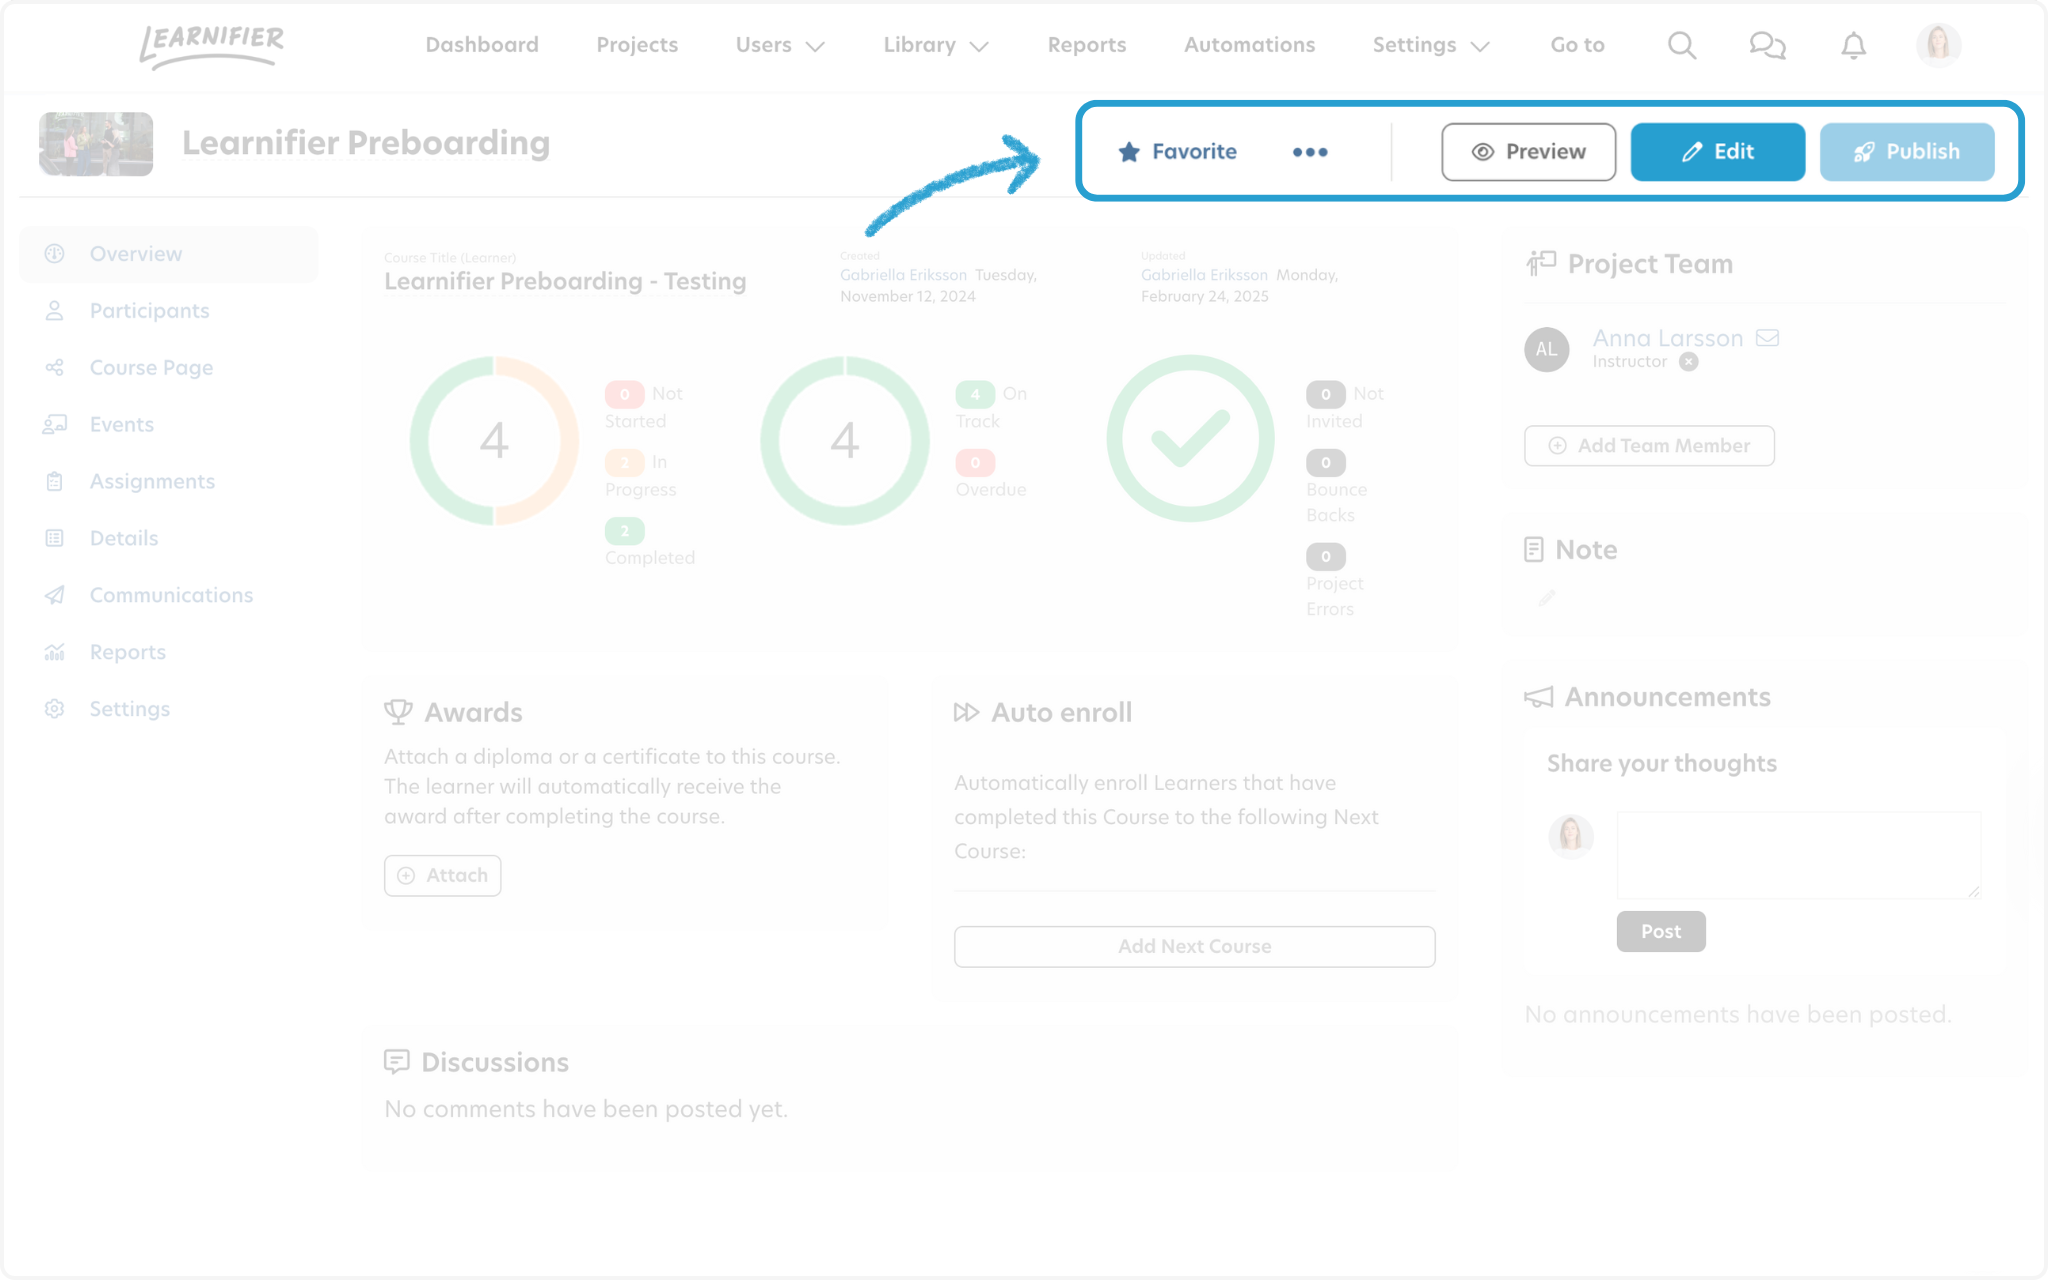Click the Overdue count badge

(975, 462)
